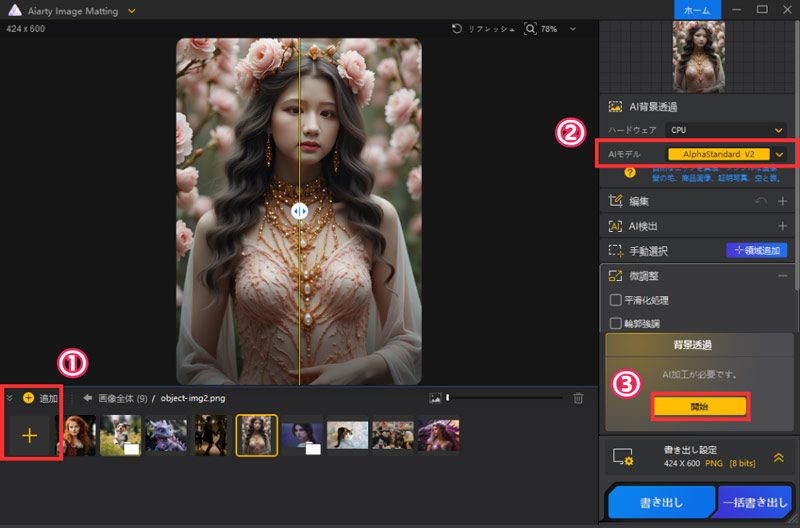The height and width of the screenshot is (528, 800).
Task: Click the 領域追加 button
Action: click(x=757, y=250)
